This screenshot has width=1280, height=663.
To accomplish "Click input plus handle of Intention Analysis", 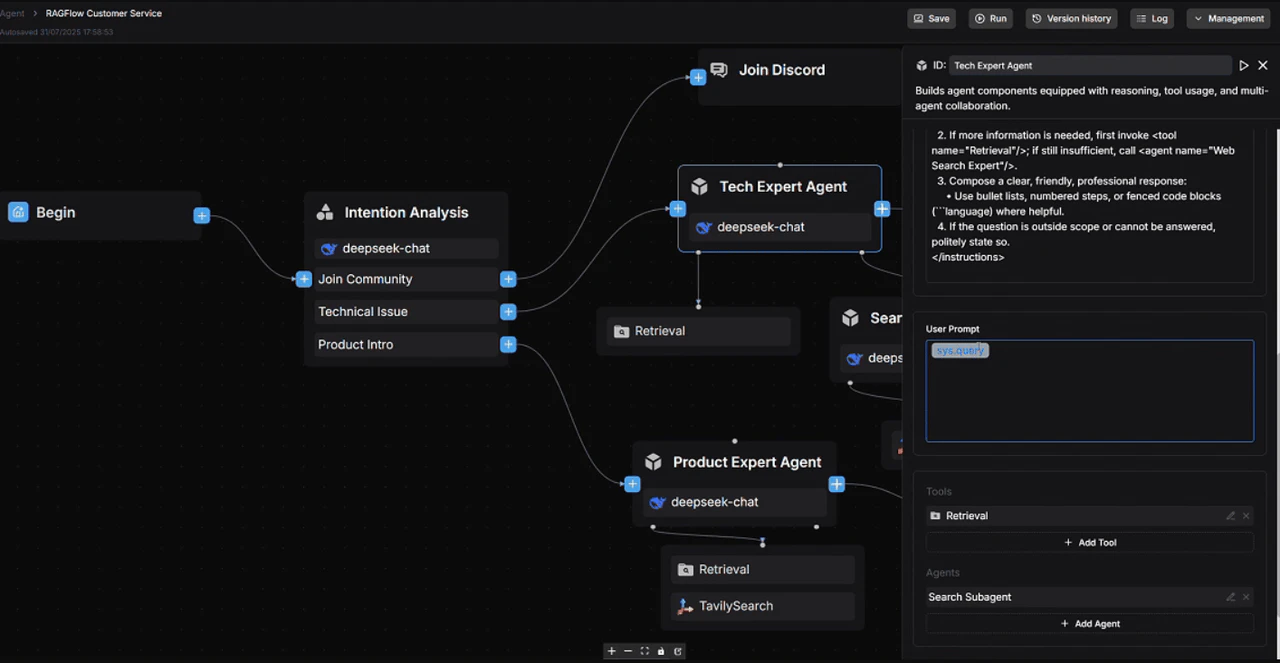I will (304, 279).
